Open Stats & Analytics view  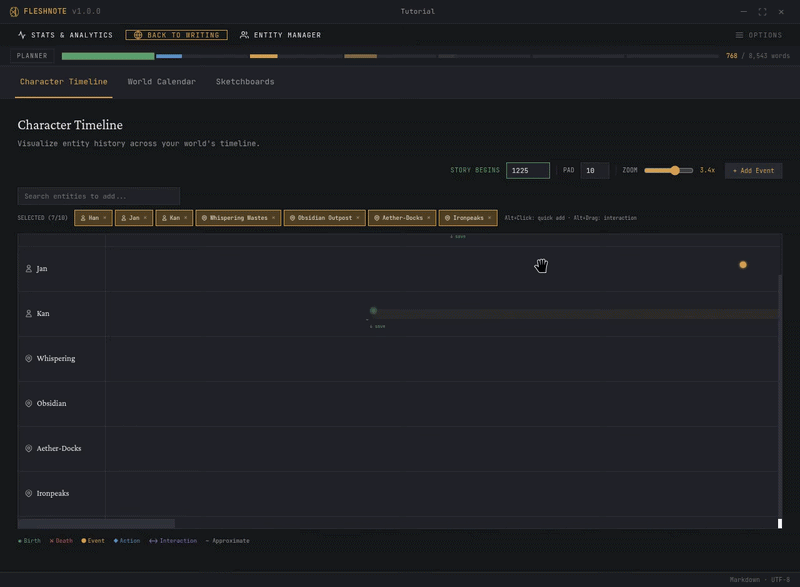pyautogui.click(x=65, y=35)
